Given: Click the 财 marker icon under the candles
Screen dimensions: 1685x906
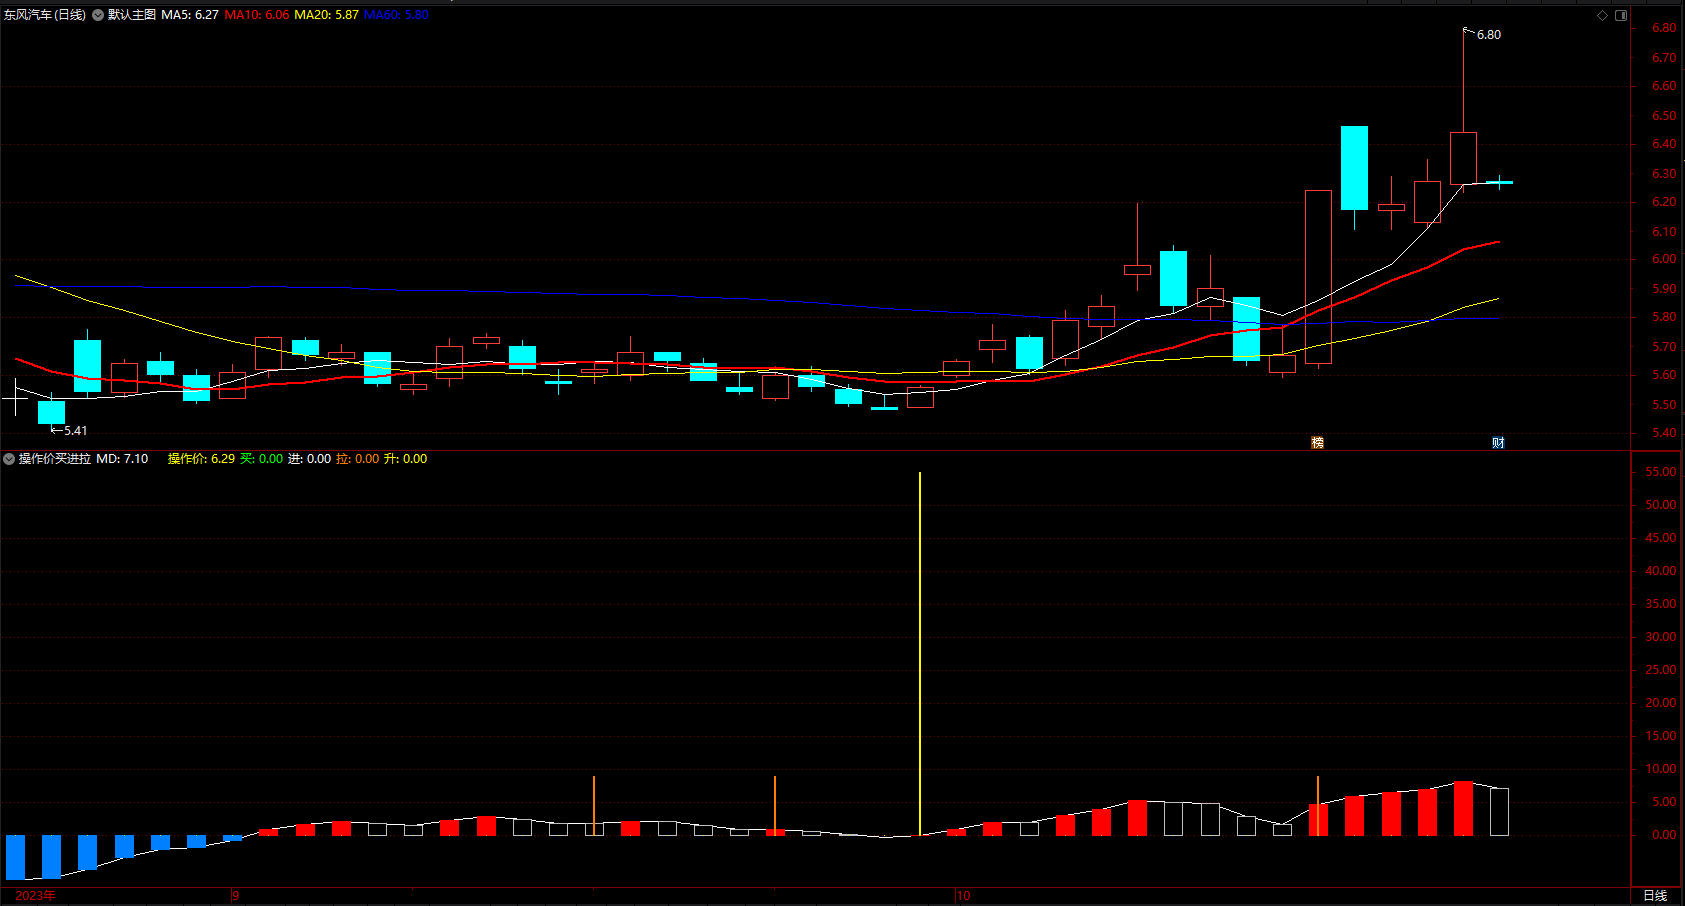Looking at the screenshot, I should click(1498, 442).
